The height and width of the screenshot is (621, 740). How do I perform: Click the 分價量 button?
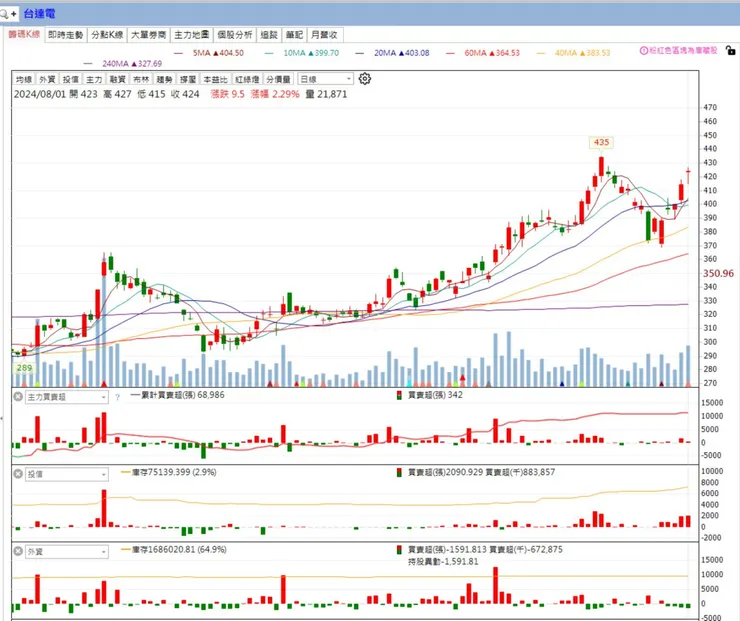(x=278, y=79)
